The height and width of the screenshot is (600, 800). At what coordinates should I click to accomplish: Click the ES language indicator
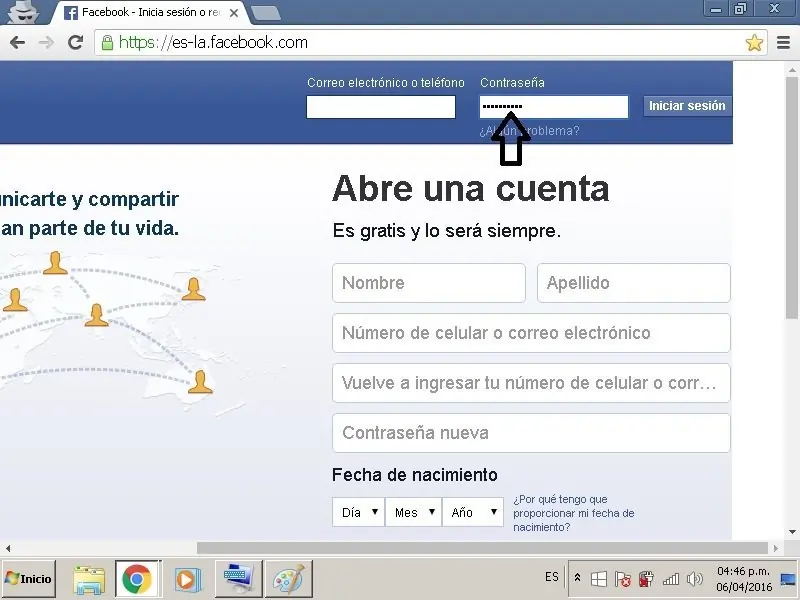[x=552, y=577]
